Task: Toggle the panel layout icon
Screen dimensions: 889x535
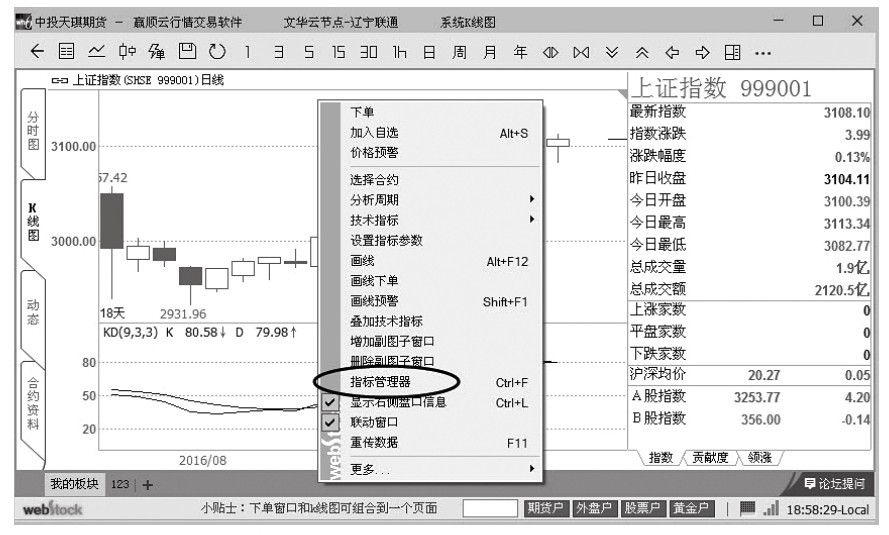Action: (x=733, y=53)
